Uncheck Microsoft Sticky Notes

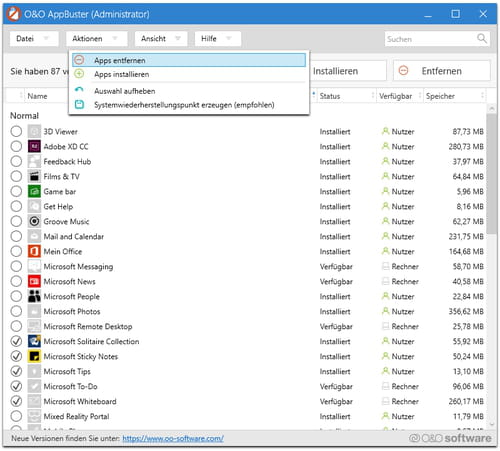16,356
